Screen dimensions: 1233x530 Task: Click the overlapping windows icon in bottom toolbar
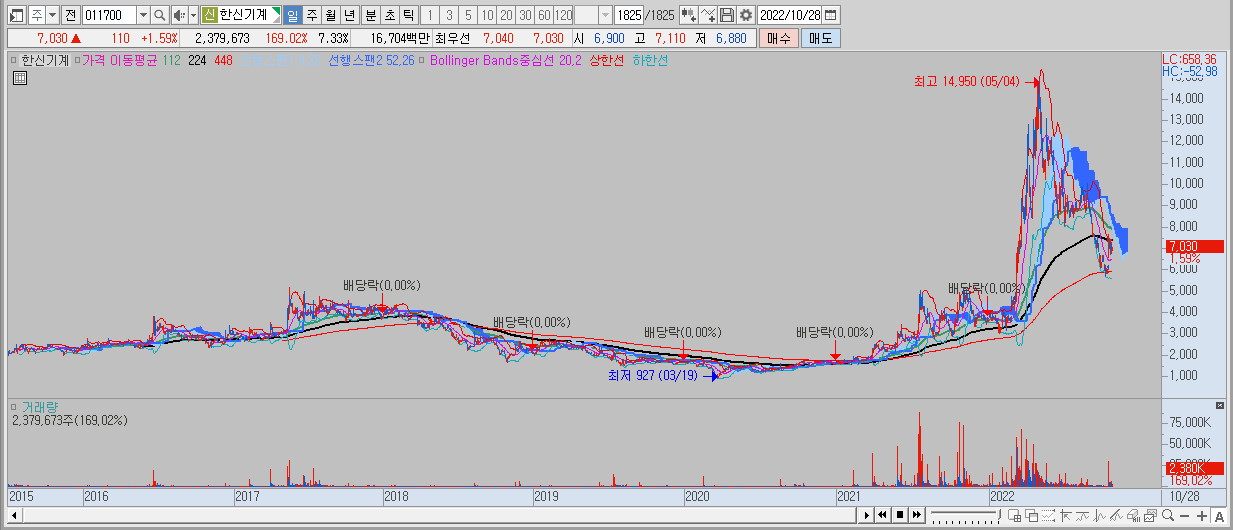pos(1032,515)
